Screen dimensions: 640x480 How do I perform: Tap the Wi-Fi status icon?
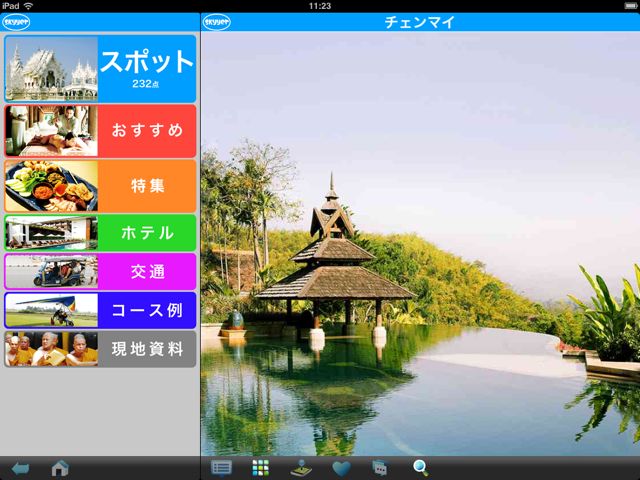(28, 6)
